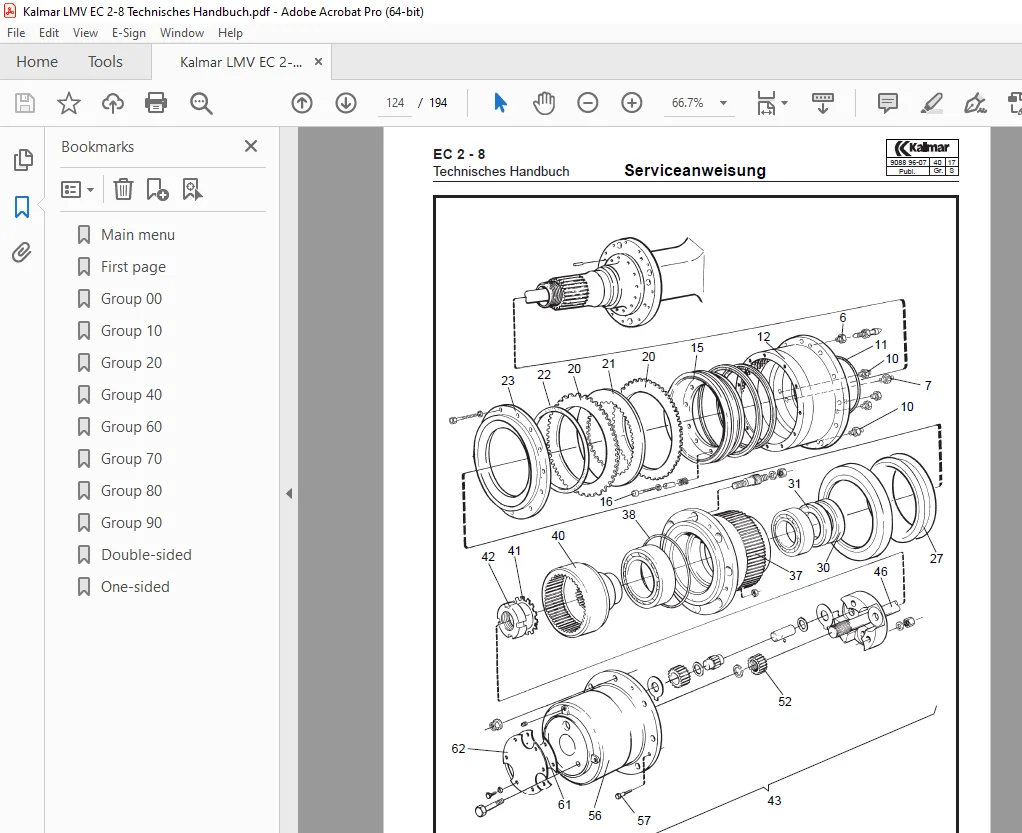Choose the selection arrow tool

(x=500, y=103)
